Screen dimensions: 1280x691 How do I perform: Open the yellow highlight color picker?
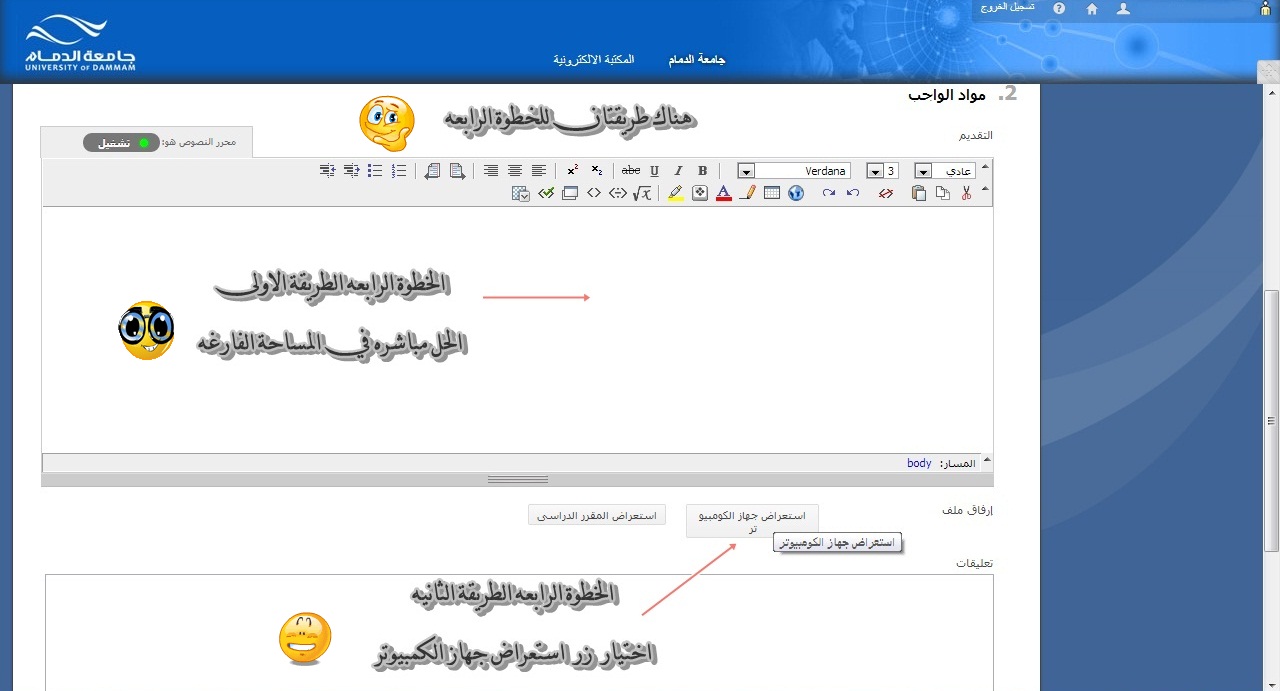(675, 193)
